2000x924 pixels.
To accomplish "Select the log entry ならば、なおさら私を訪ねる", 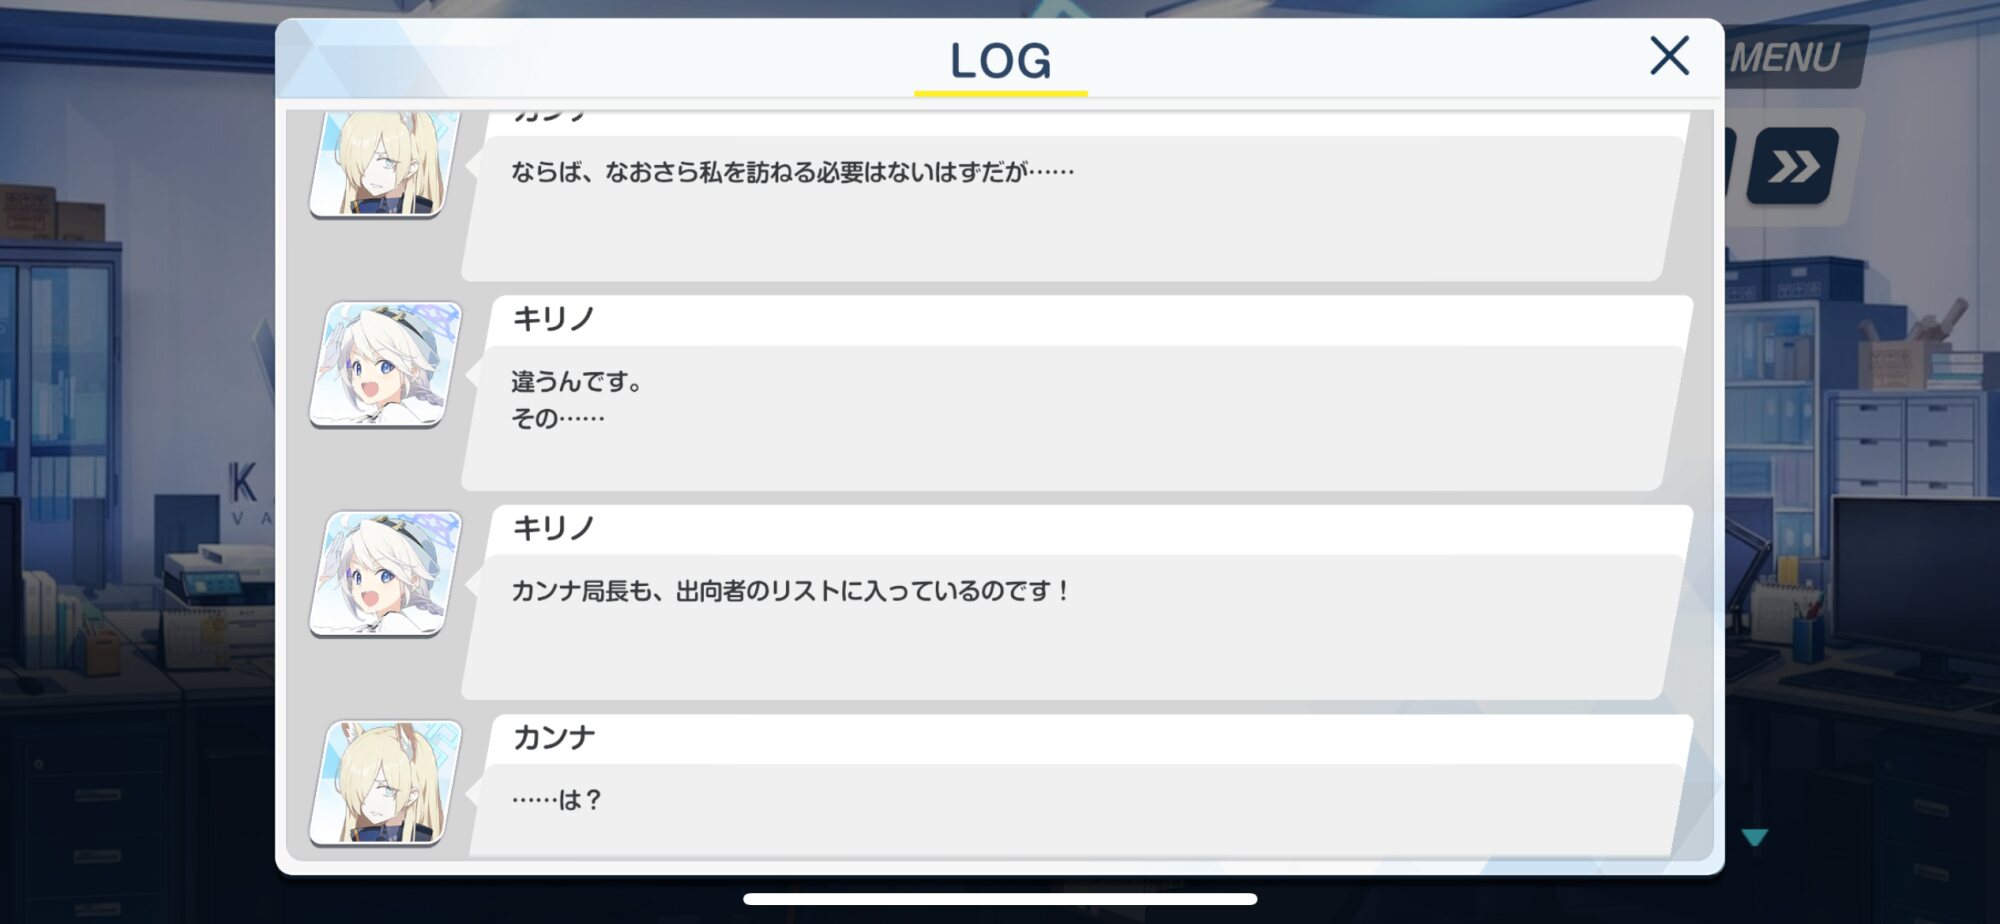I will point(1076,196).
